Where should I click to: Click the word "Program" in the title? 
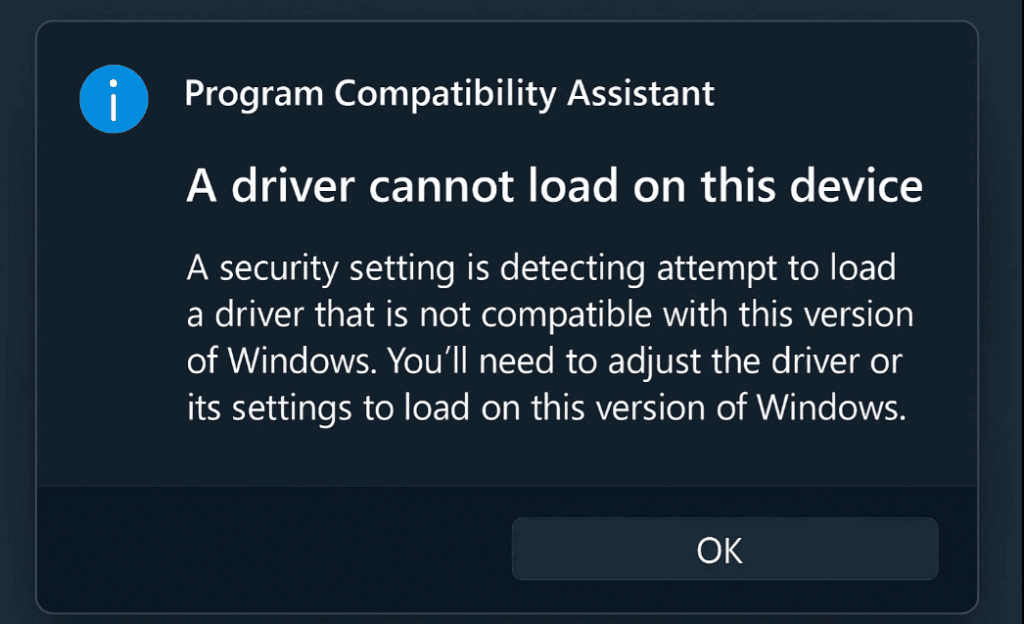coord(255,94)
